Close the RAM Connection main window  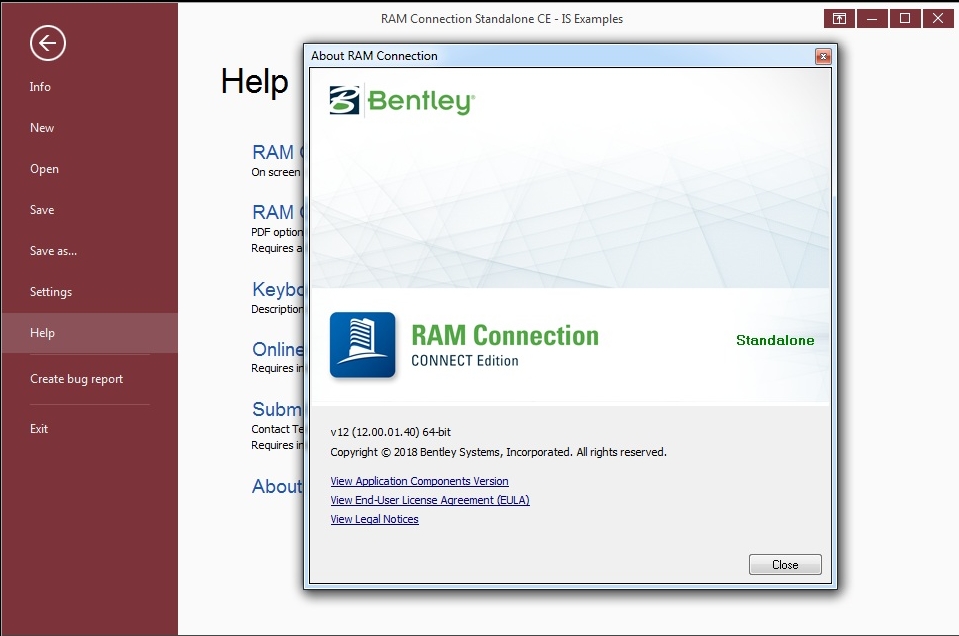938,18
